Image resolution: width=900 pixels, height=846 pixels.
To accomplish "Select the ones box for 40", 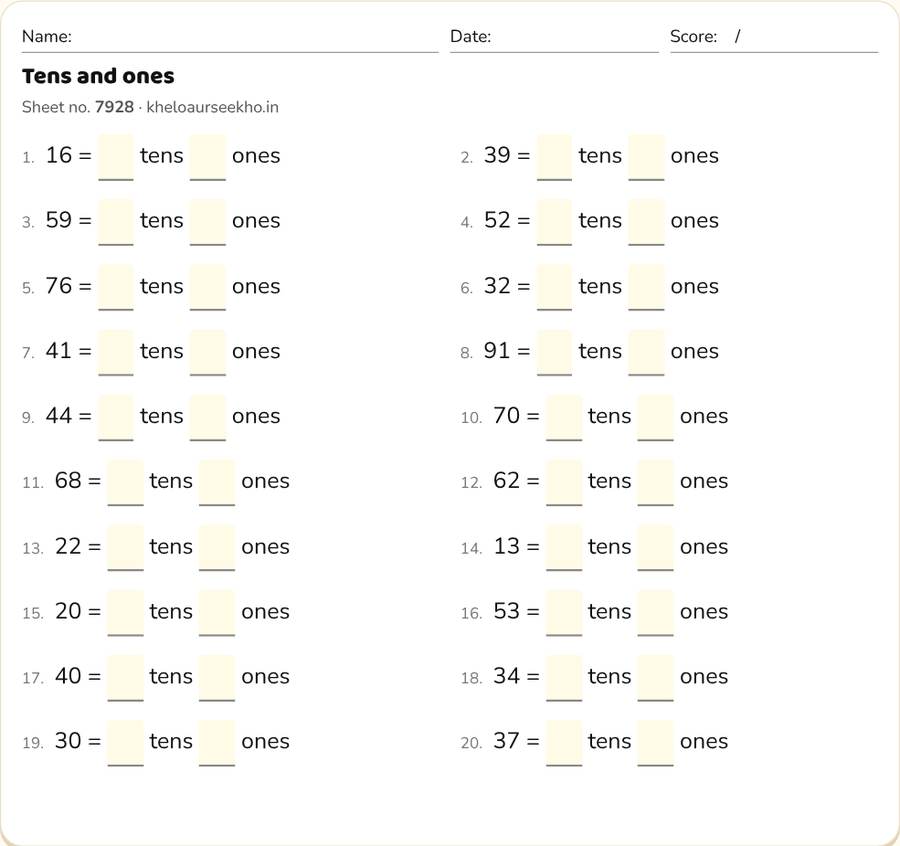I will click(x=217, y=678).
